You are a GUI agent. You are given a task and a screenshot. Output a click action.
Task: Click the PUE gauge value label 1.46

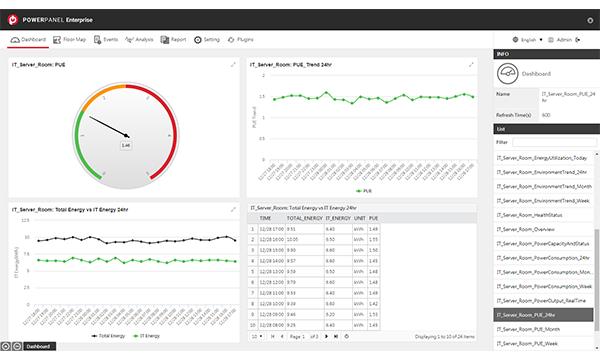click(x=126, y=145)
